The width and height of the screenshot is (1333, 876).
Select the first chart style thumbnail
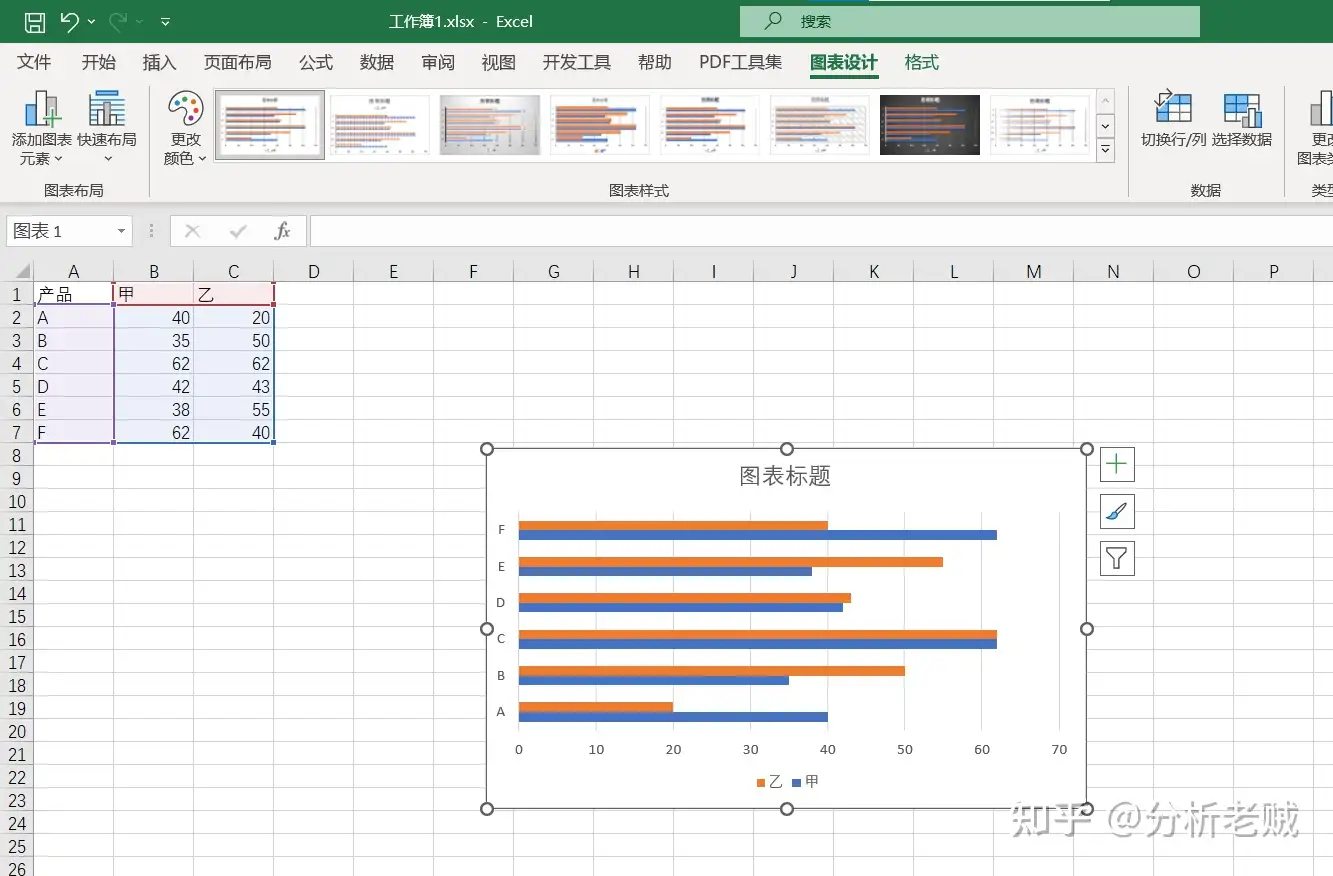click(x=270, y=125)
